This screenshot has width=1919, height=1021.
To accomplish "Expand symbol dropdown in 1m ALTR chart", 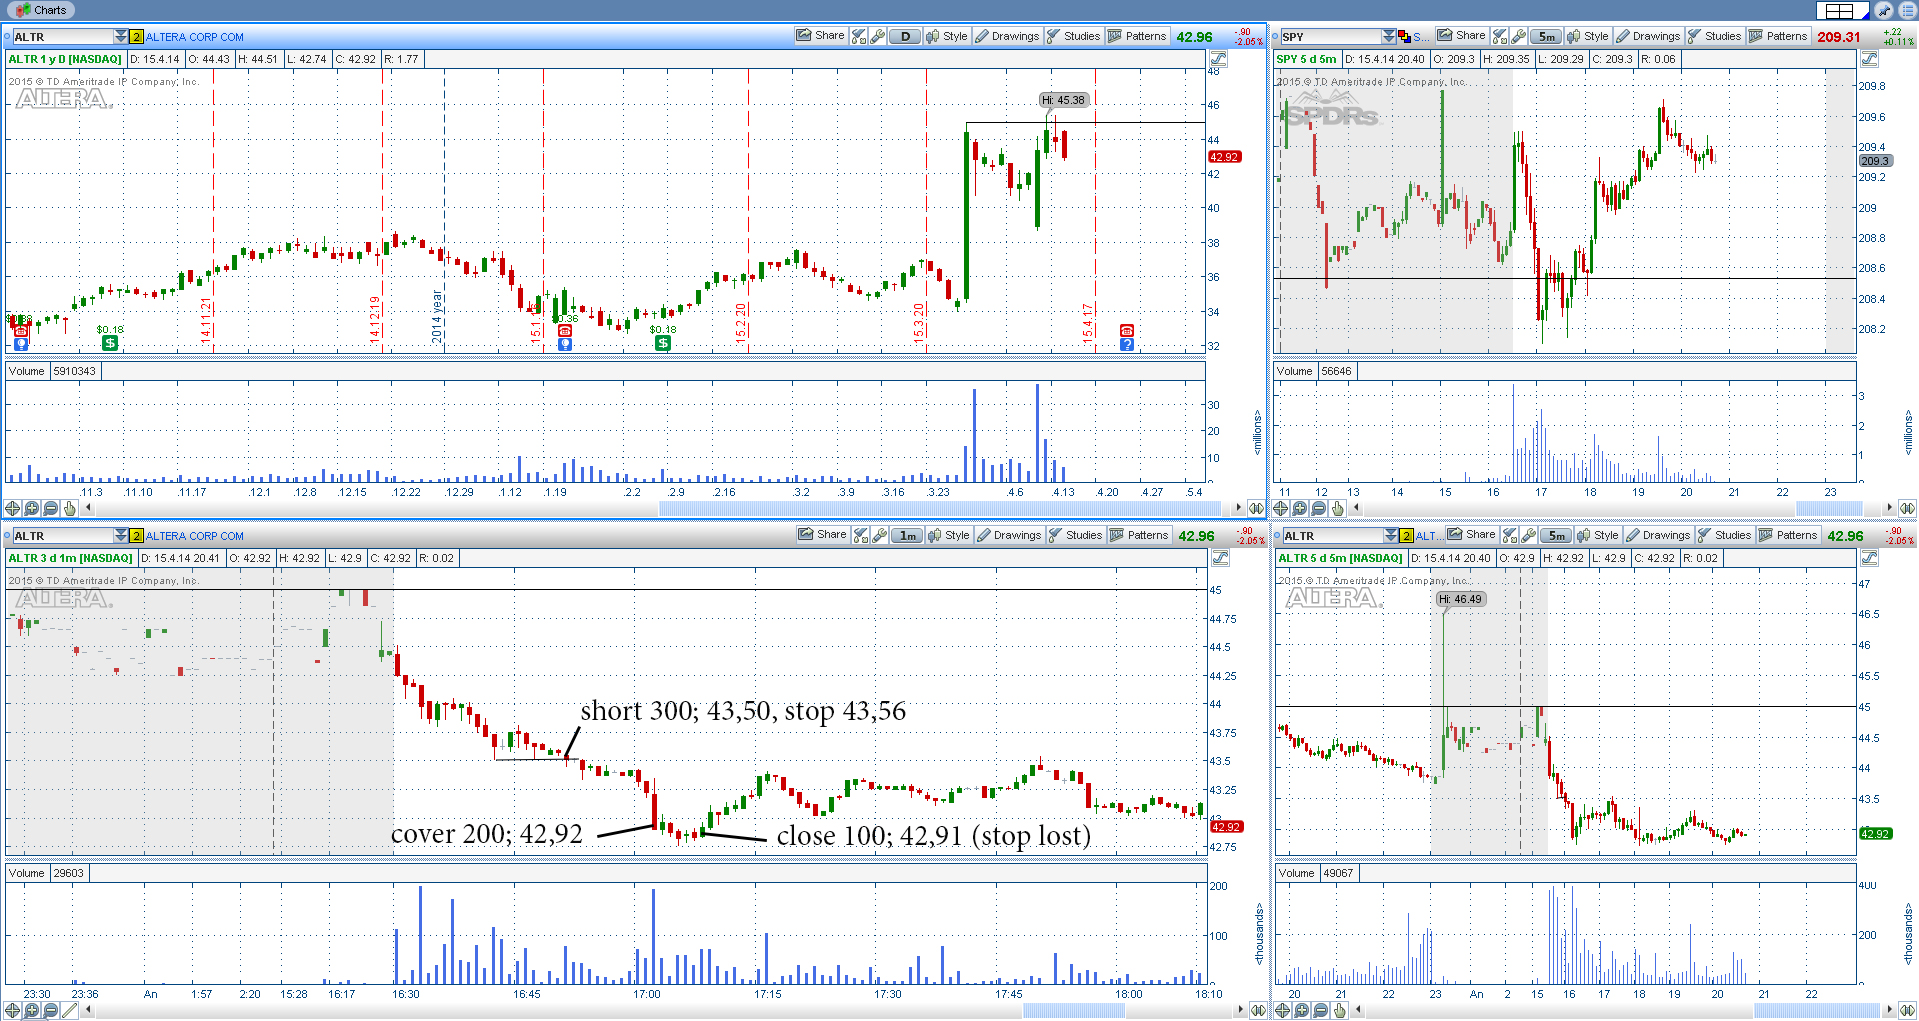I will click(x=121, y=535).
